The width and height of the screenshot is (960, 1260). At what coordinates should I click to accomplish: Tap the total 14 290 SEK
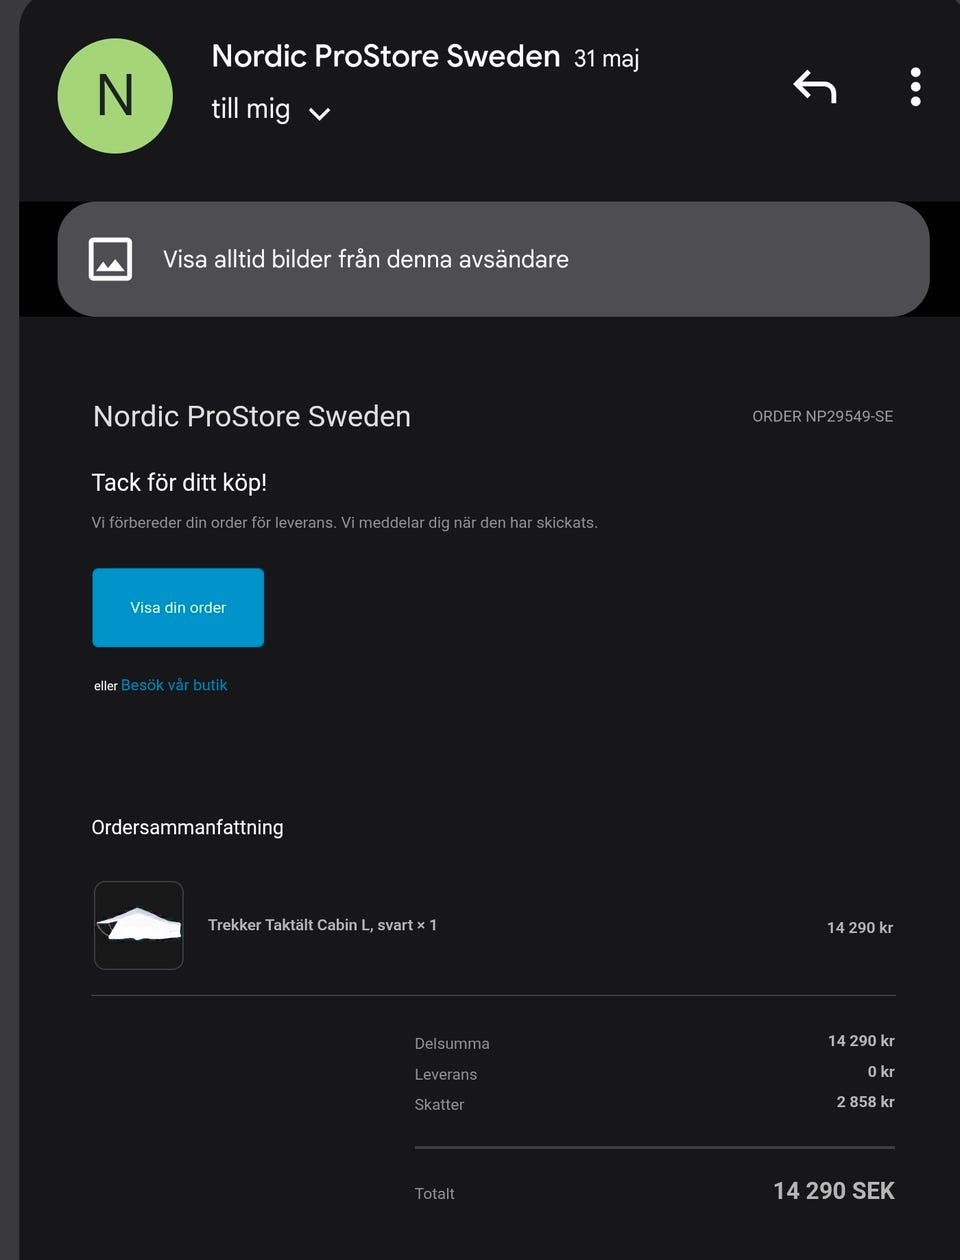point(834,1191)
